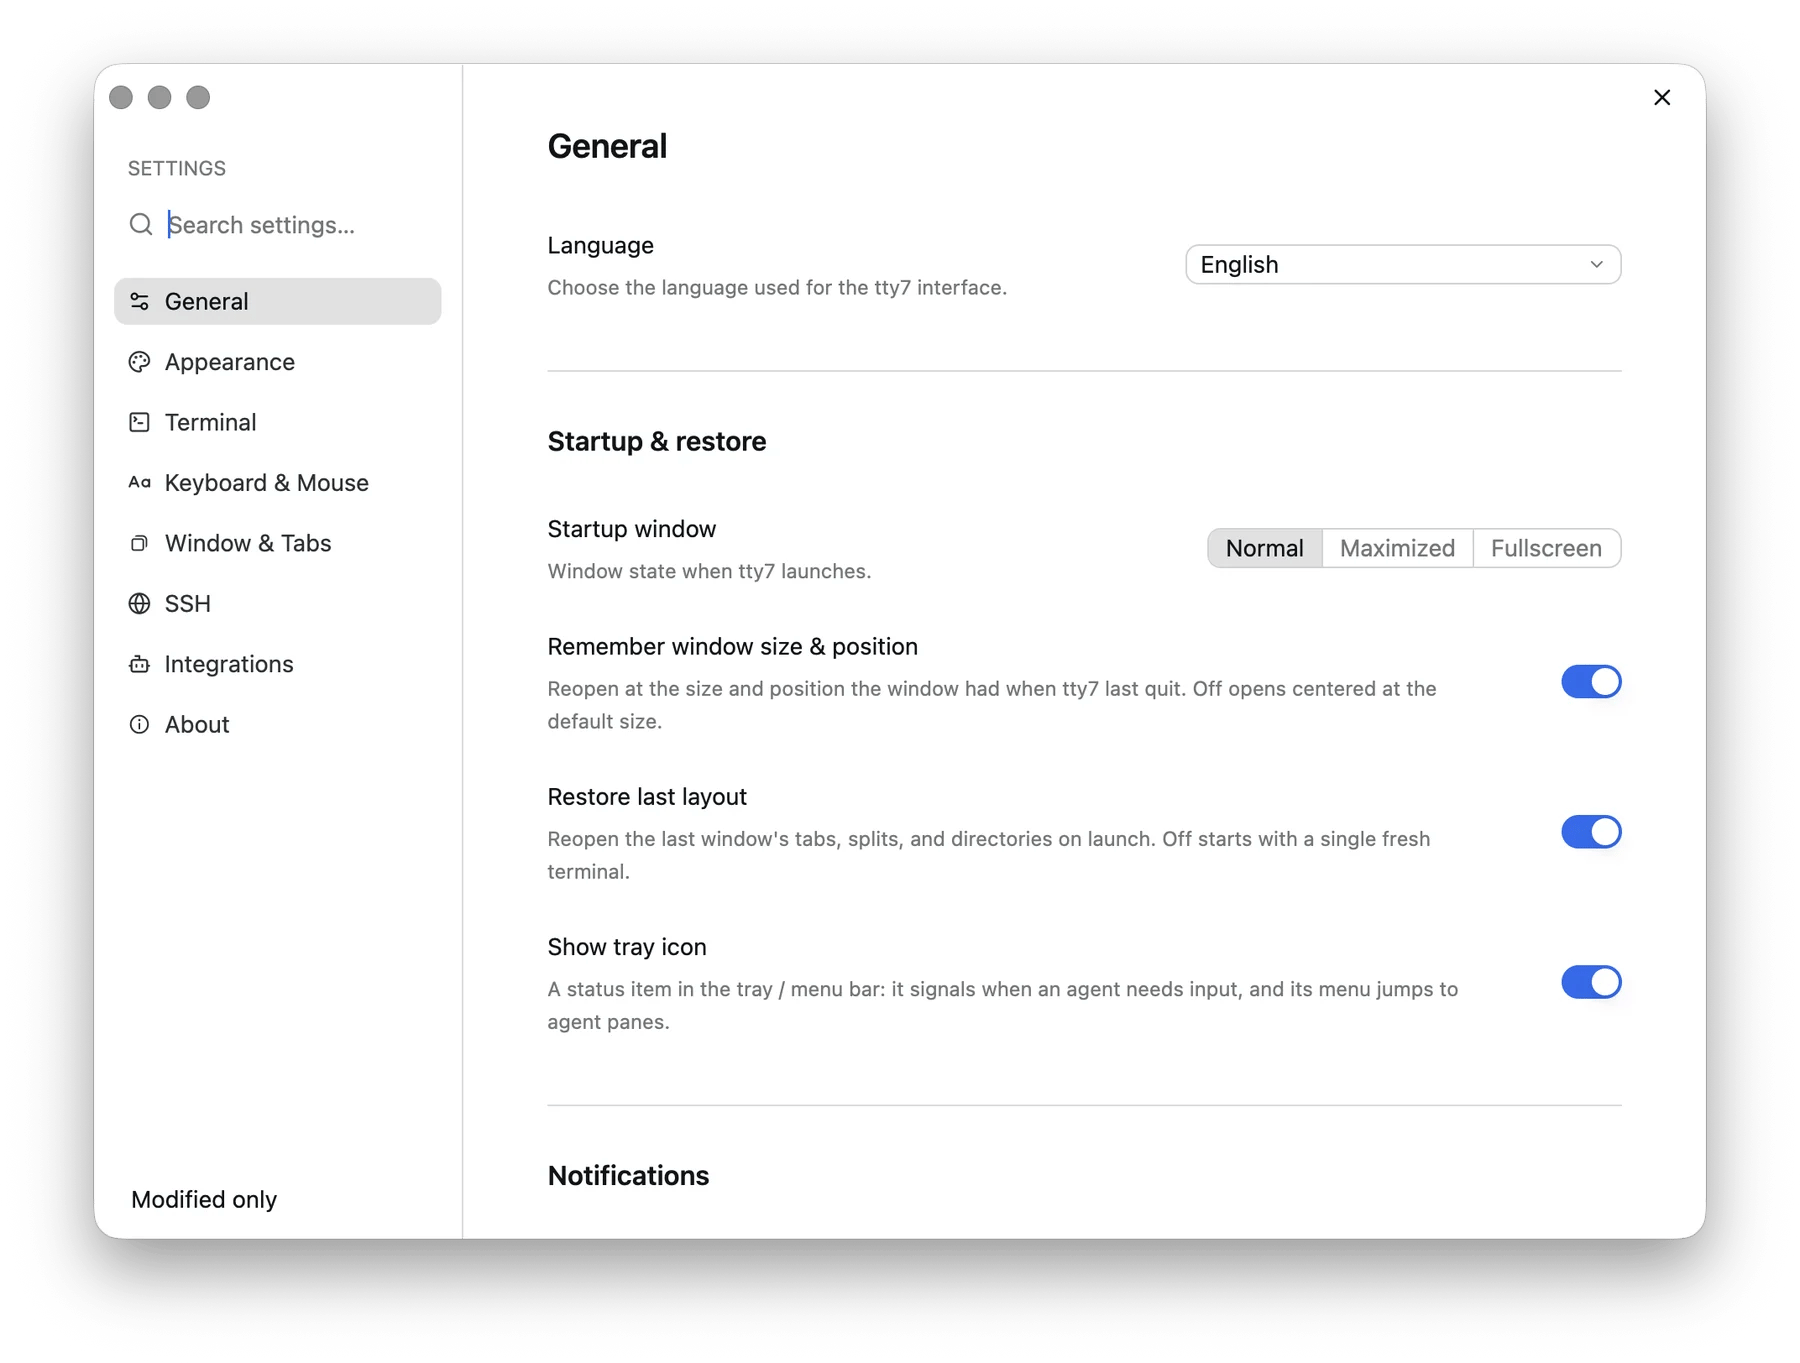Turn off Restore last layout

[x=1591, y=832]
